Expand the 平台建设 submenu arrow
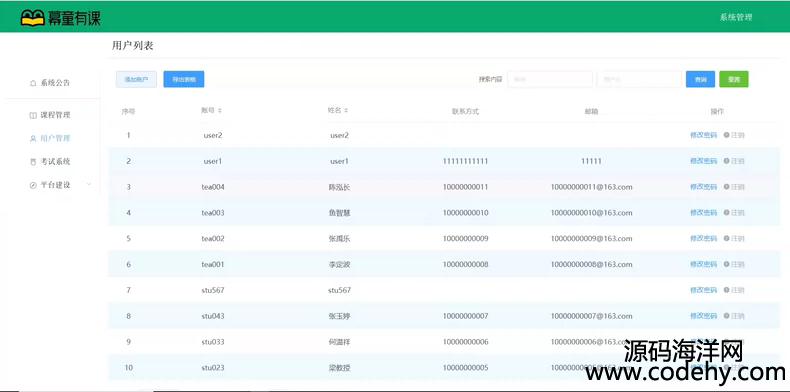The image size is (790, 392). click(x=89, y=185)
